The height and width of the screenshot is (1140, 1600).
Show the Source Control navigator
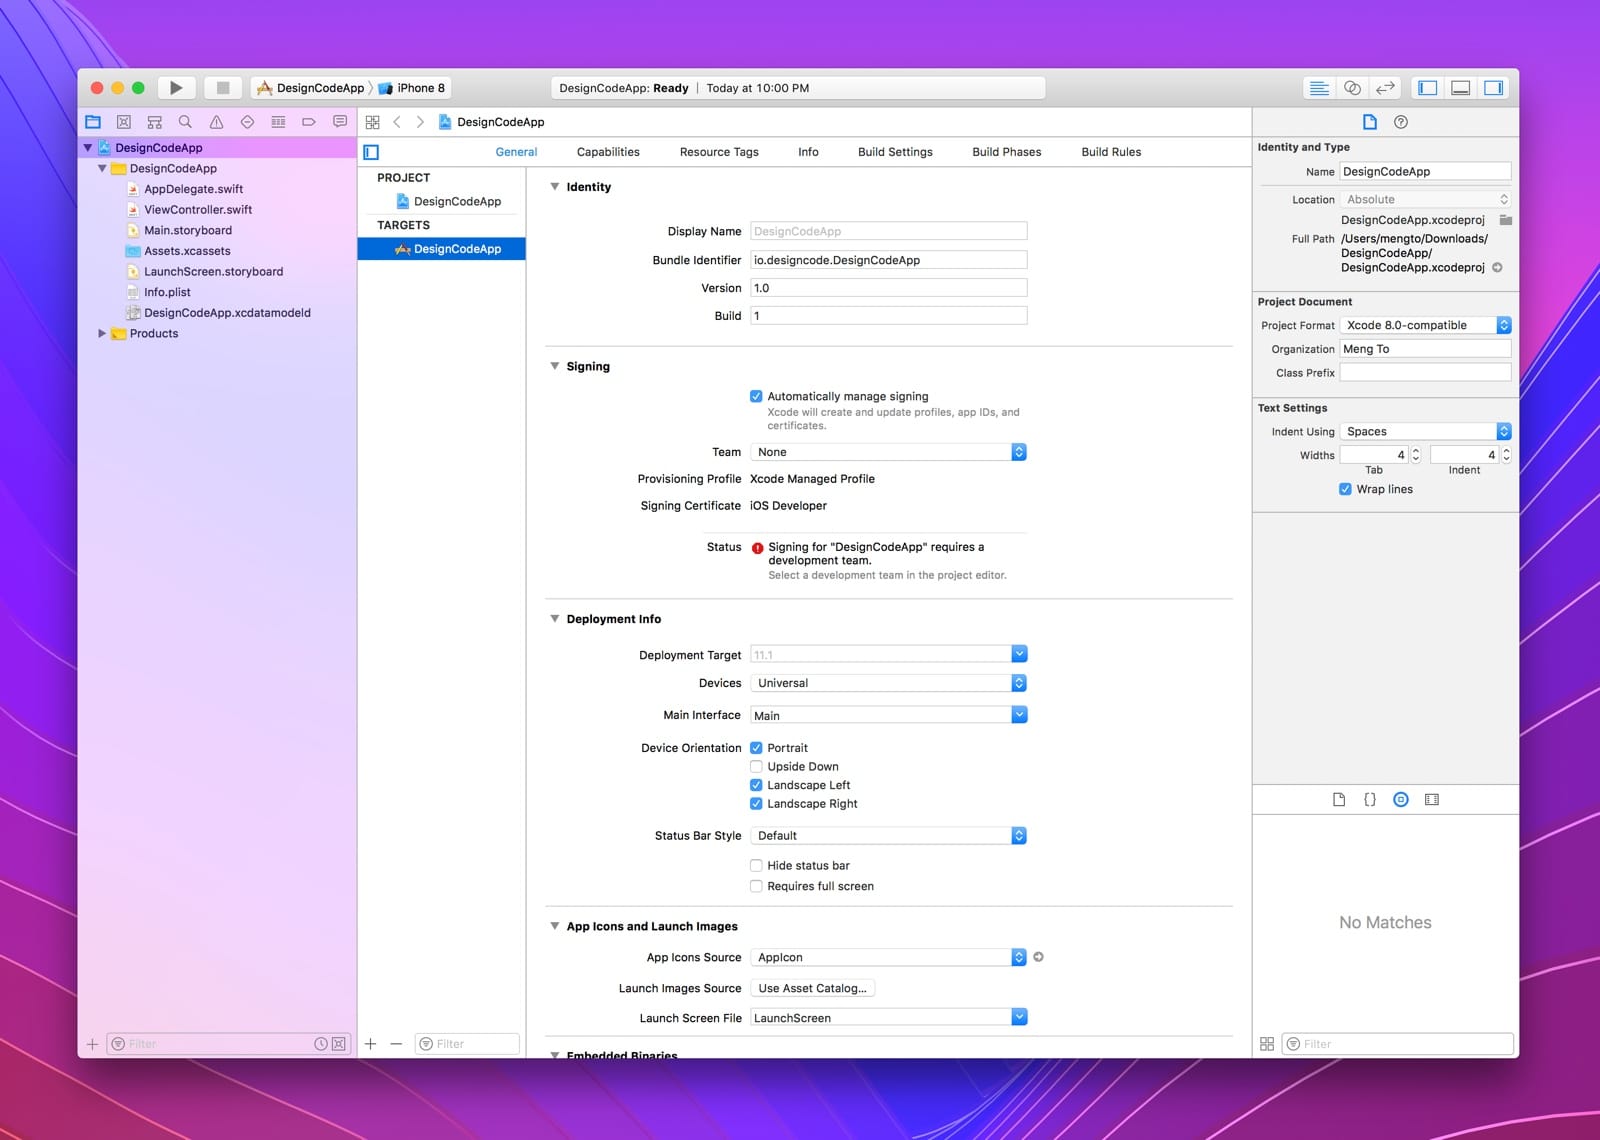124,122
